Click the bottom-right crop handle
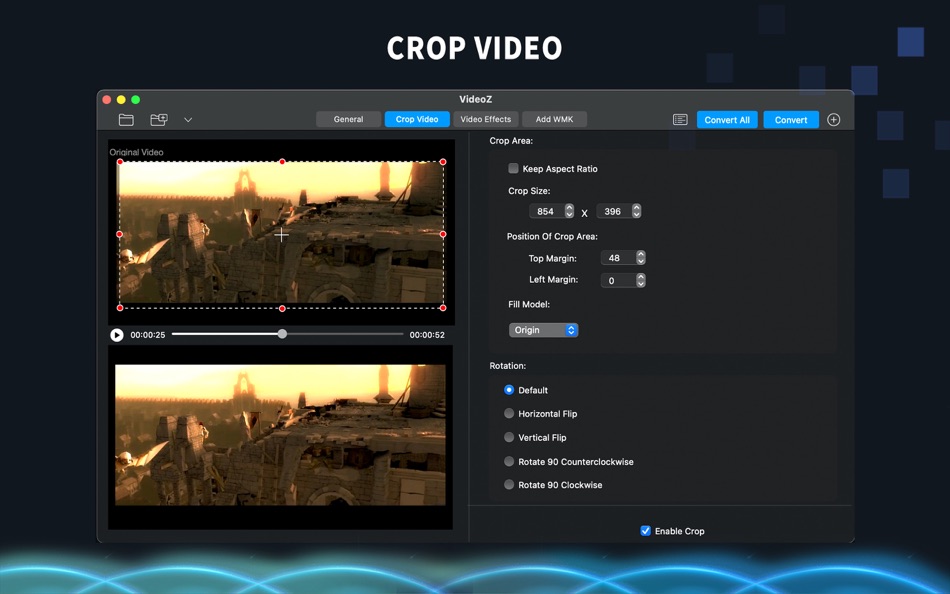950x594 pixels. 443,308
